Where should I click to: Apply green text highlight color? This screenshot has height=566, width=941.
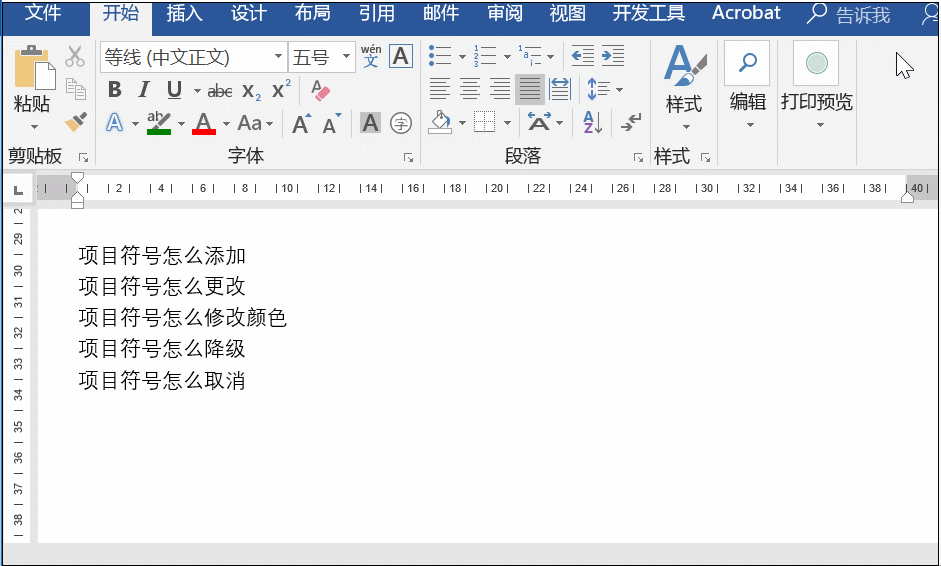[159, 123]
